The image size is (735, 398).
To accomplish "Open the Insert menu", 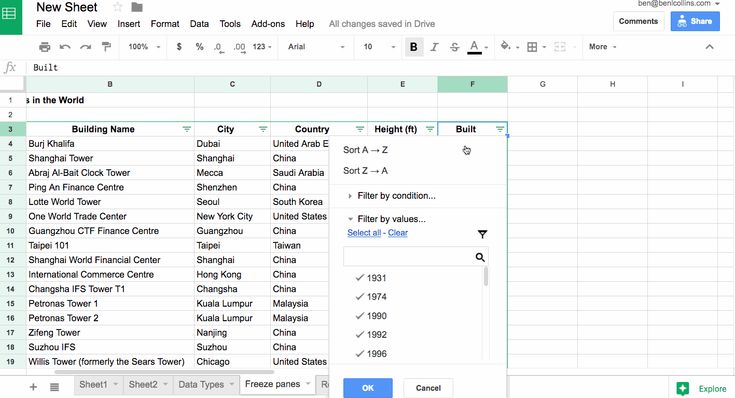I will 128,24.
